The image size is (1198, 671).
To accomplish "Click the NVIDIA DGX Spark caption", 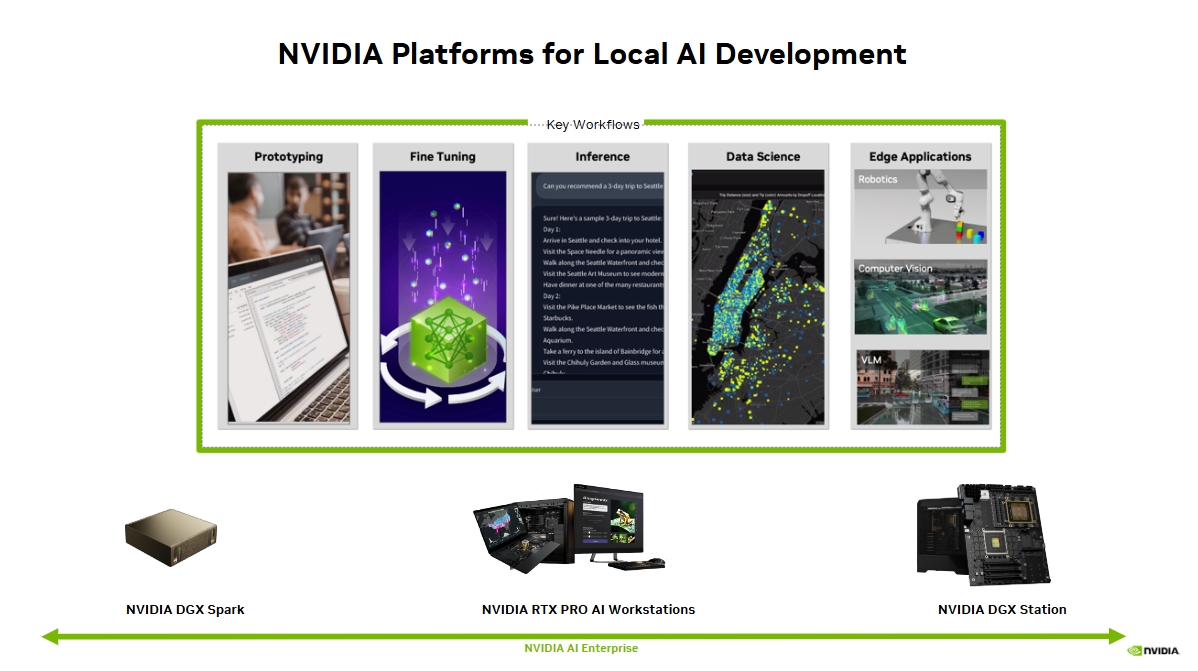I will [x=185, y=610].
